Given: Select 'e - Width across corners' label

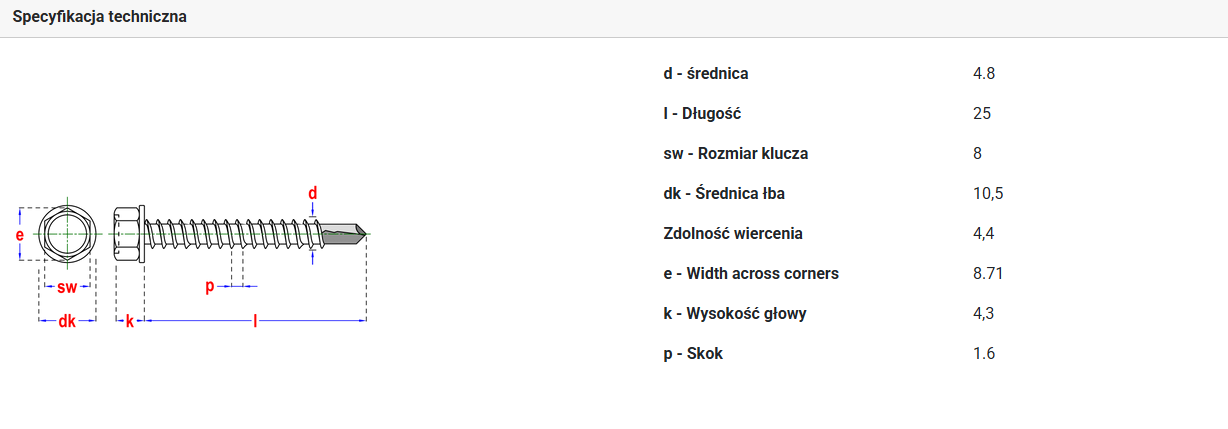Looking at the screenshot, I should tap(751, 274).
